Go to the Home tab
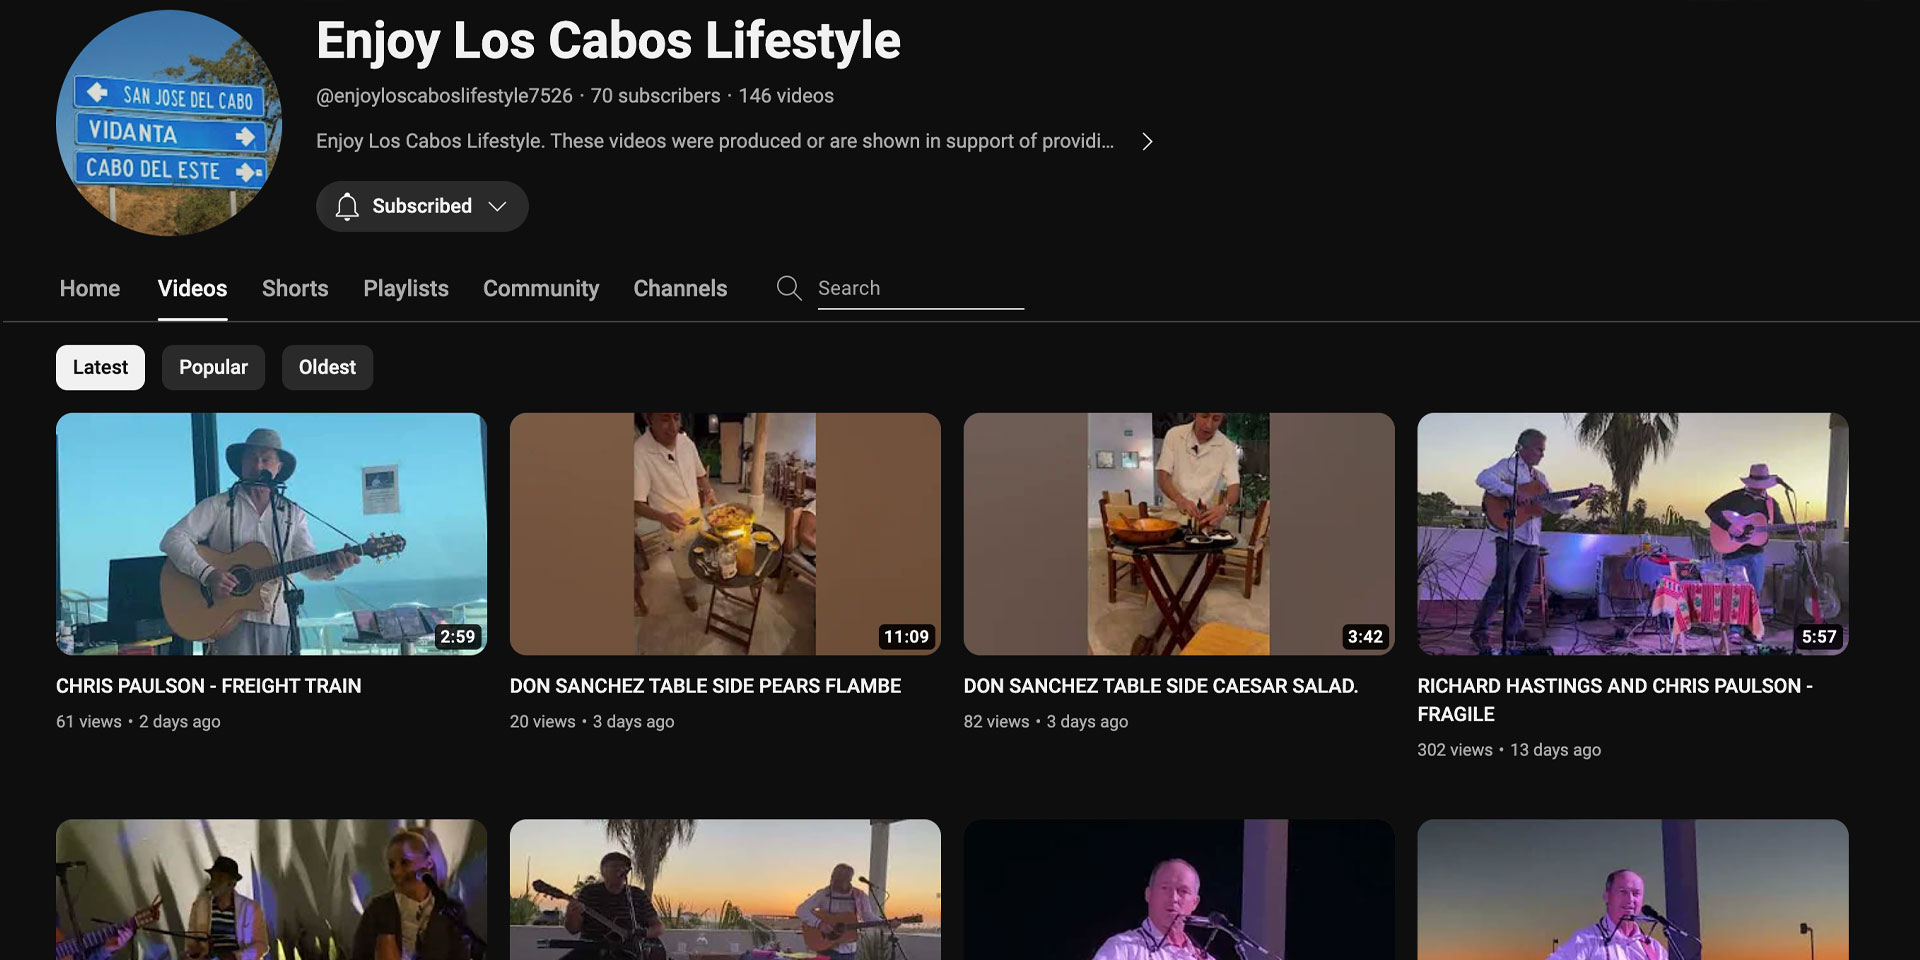 [x=89, y=288]
